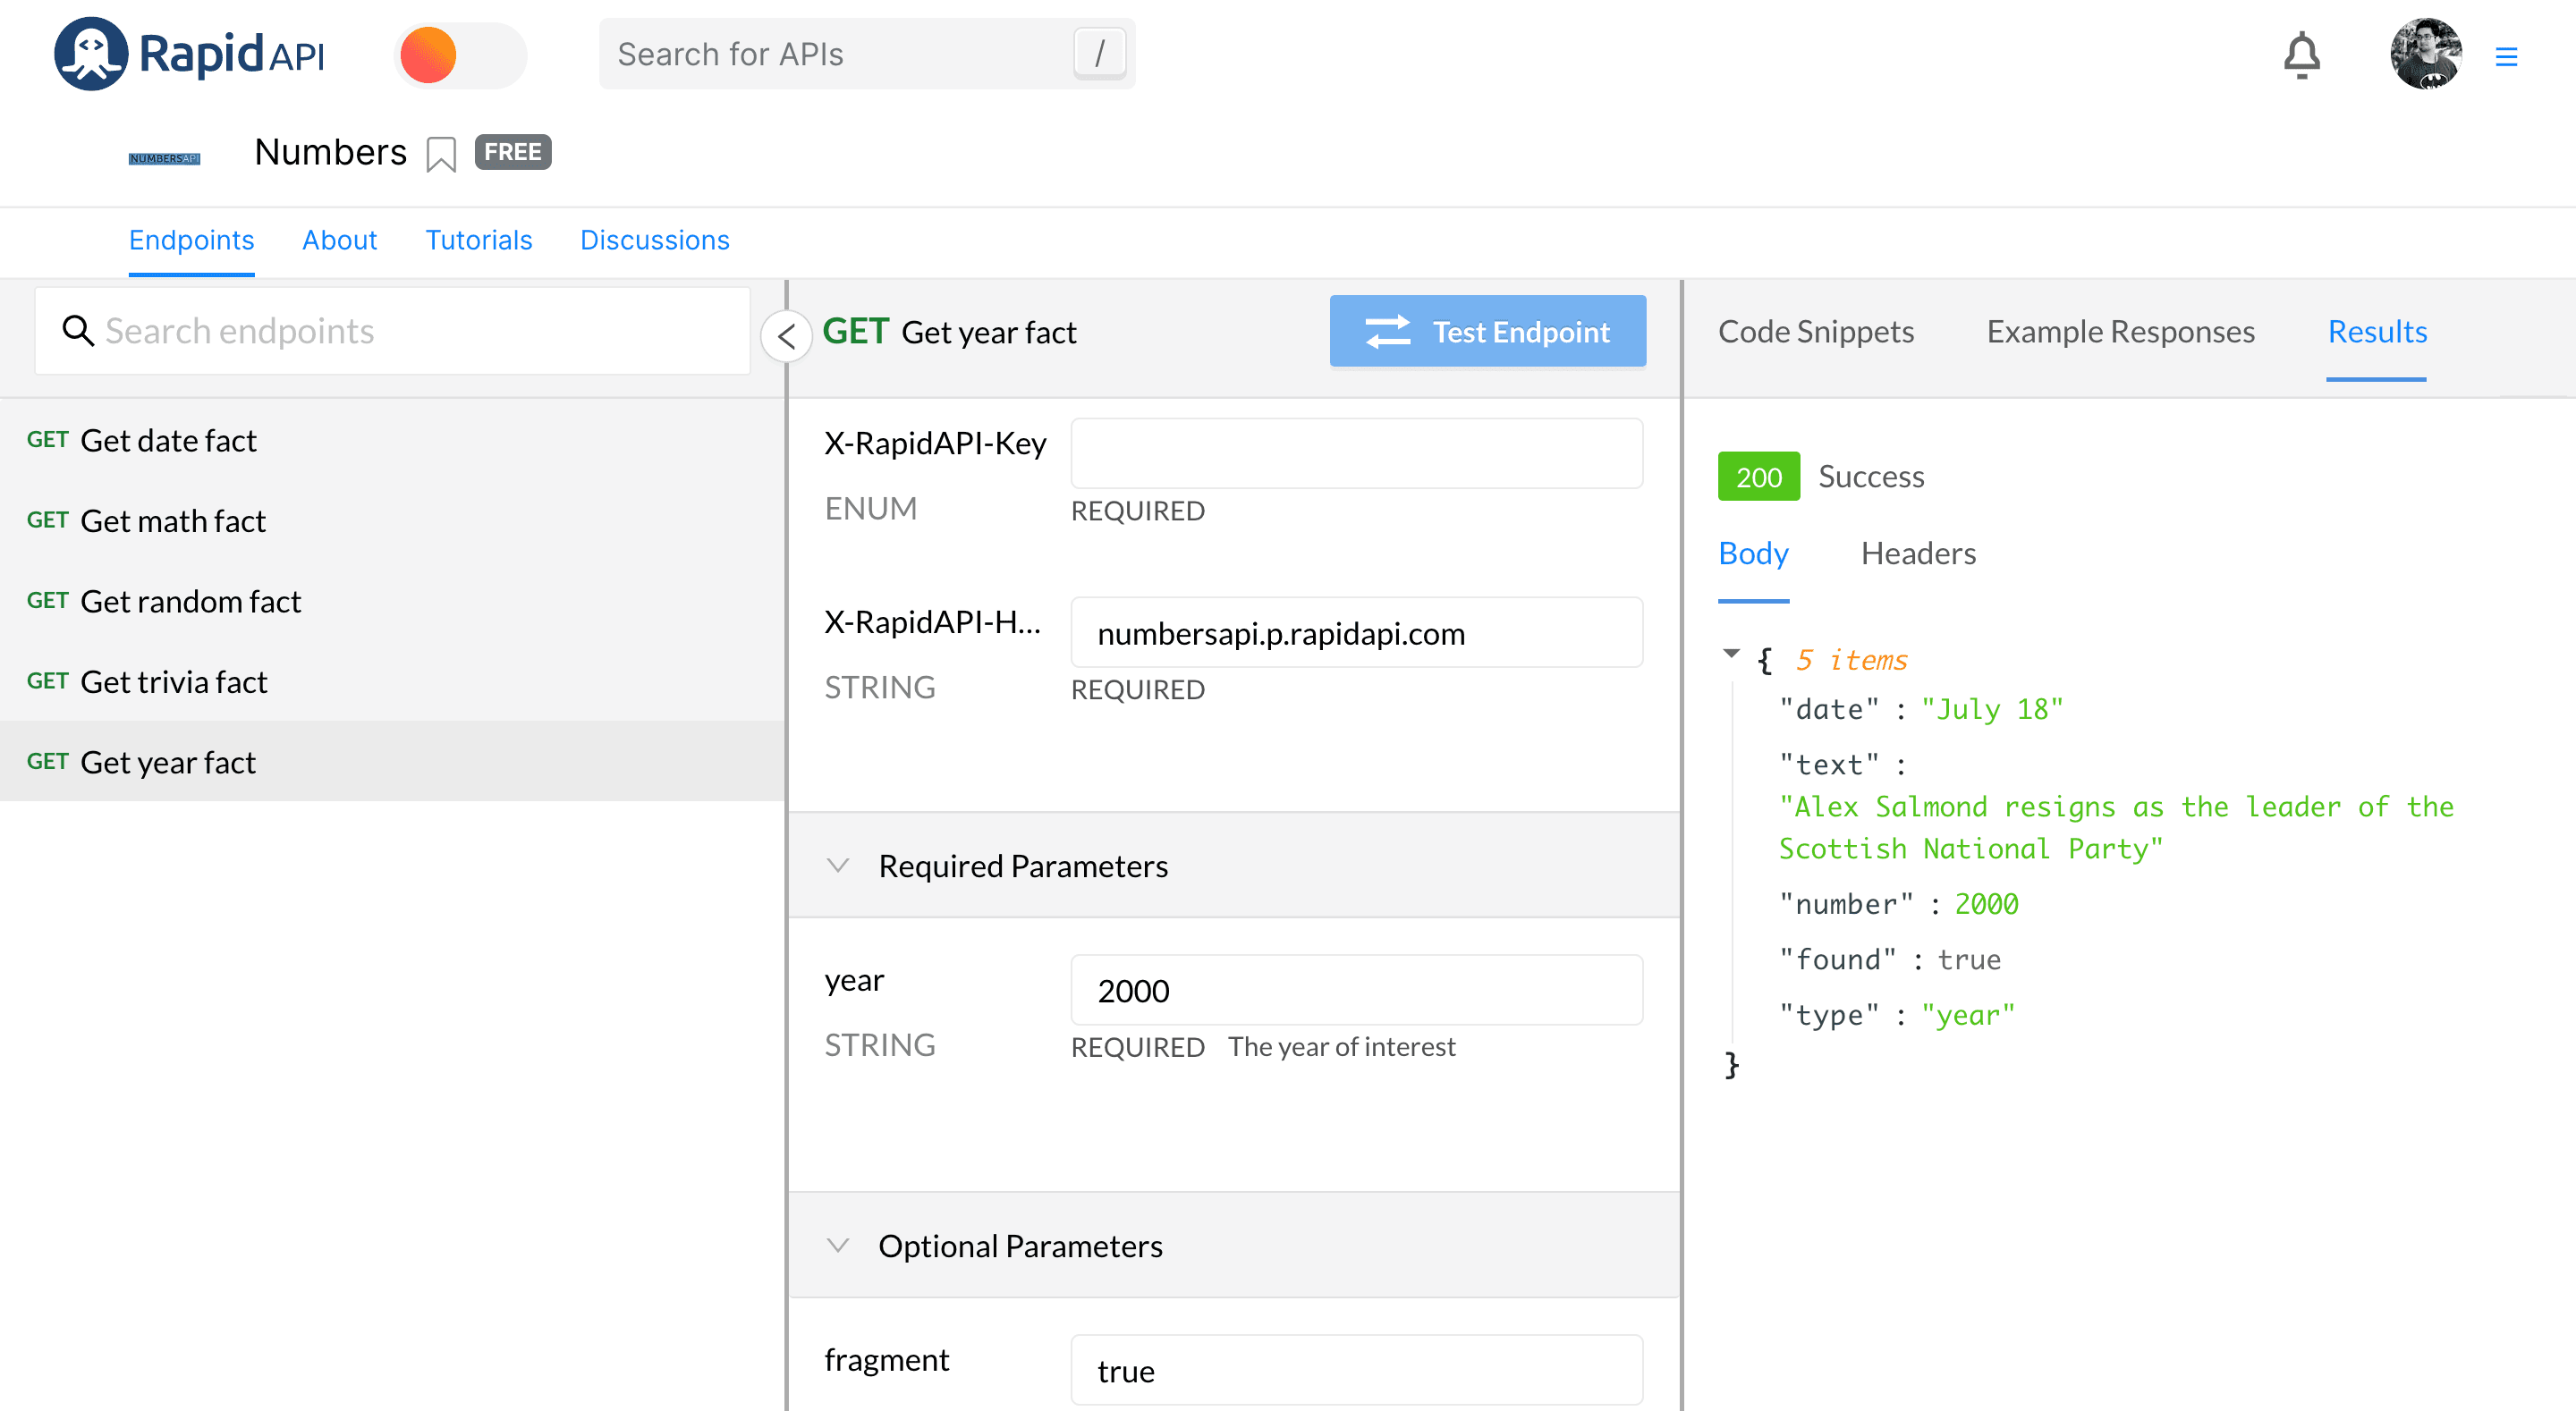Image resolution: width=2576 pixels, height=1411 pixels.
Task: Select the Get random fact endpoint
Action: [392, 601]
